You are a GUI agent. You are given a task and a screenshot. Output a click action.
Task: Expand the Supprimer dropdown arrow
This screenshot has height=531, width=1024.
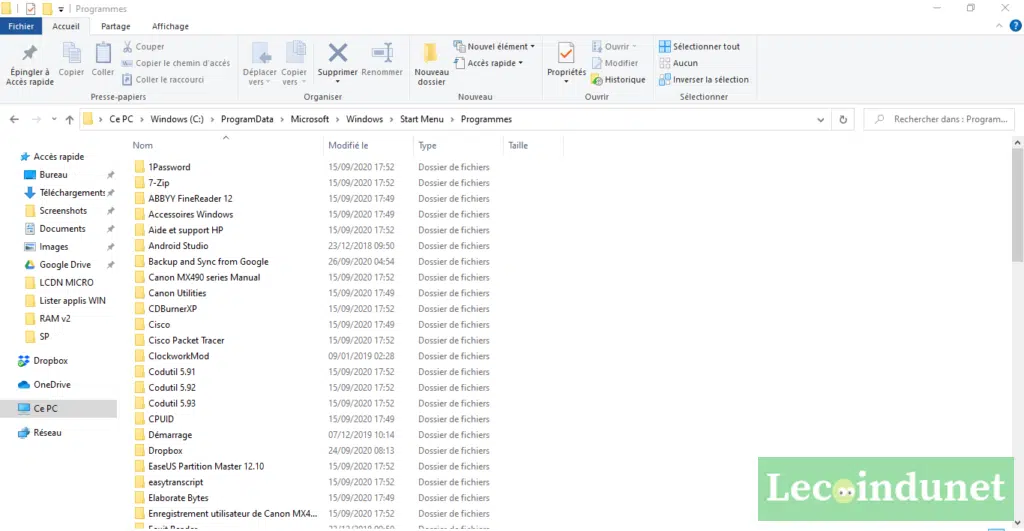[338, 82]
